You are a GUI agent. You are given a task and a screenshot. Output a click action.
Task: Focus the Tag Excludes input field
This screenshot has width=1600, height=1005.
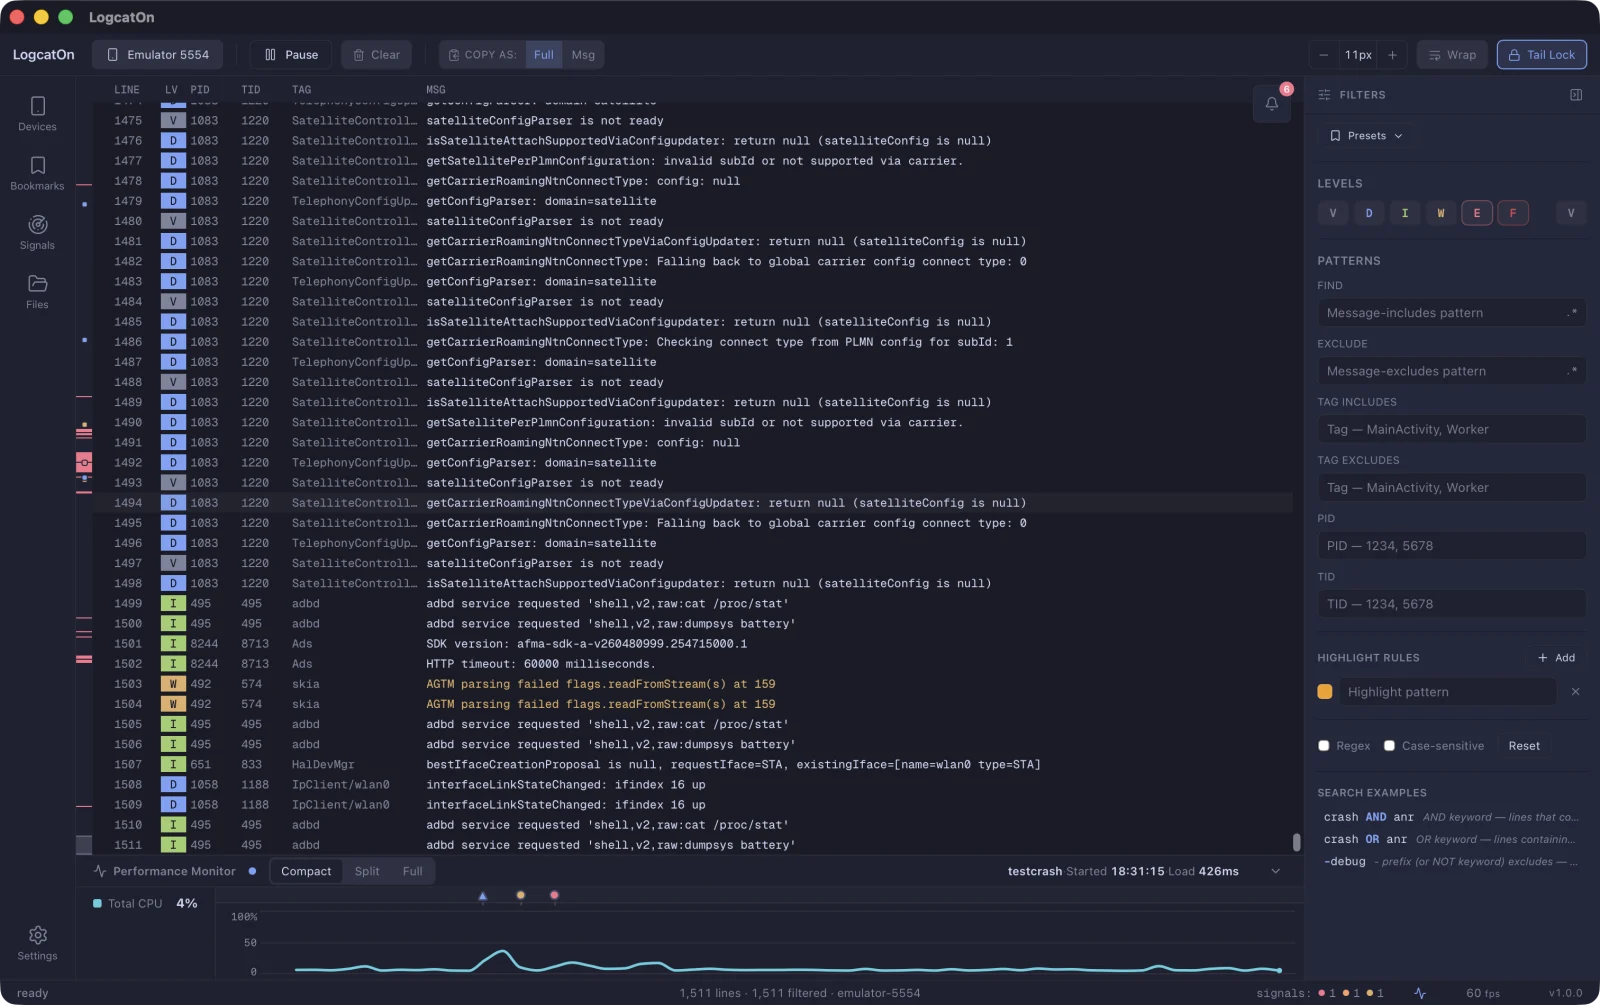(1452, 487)
